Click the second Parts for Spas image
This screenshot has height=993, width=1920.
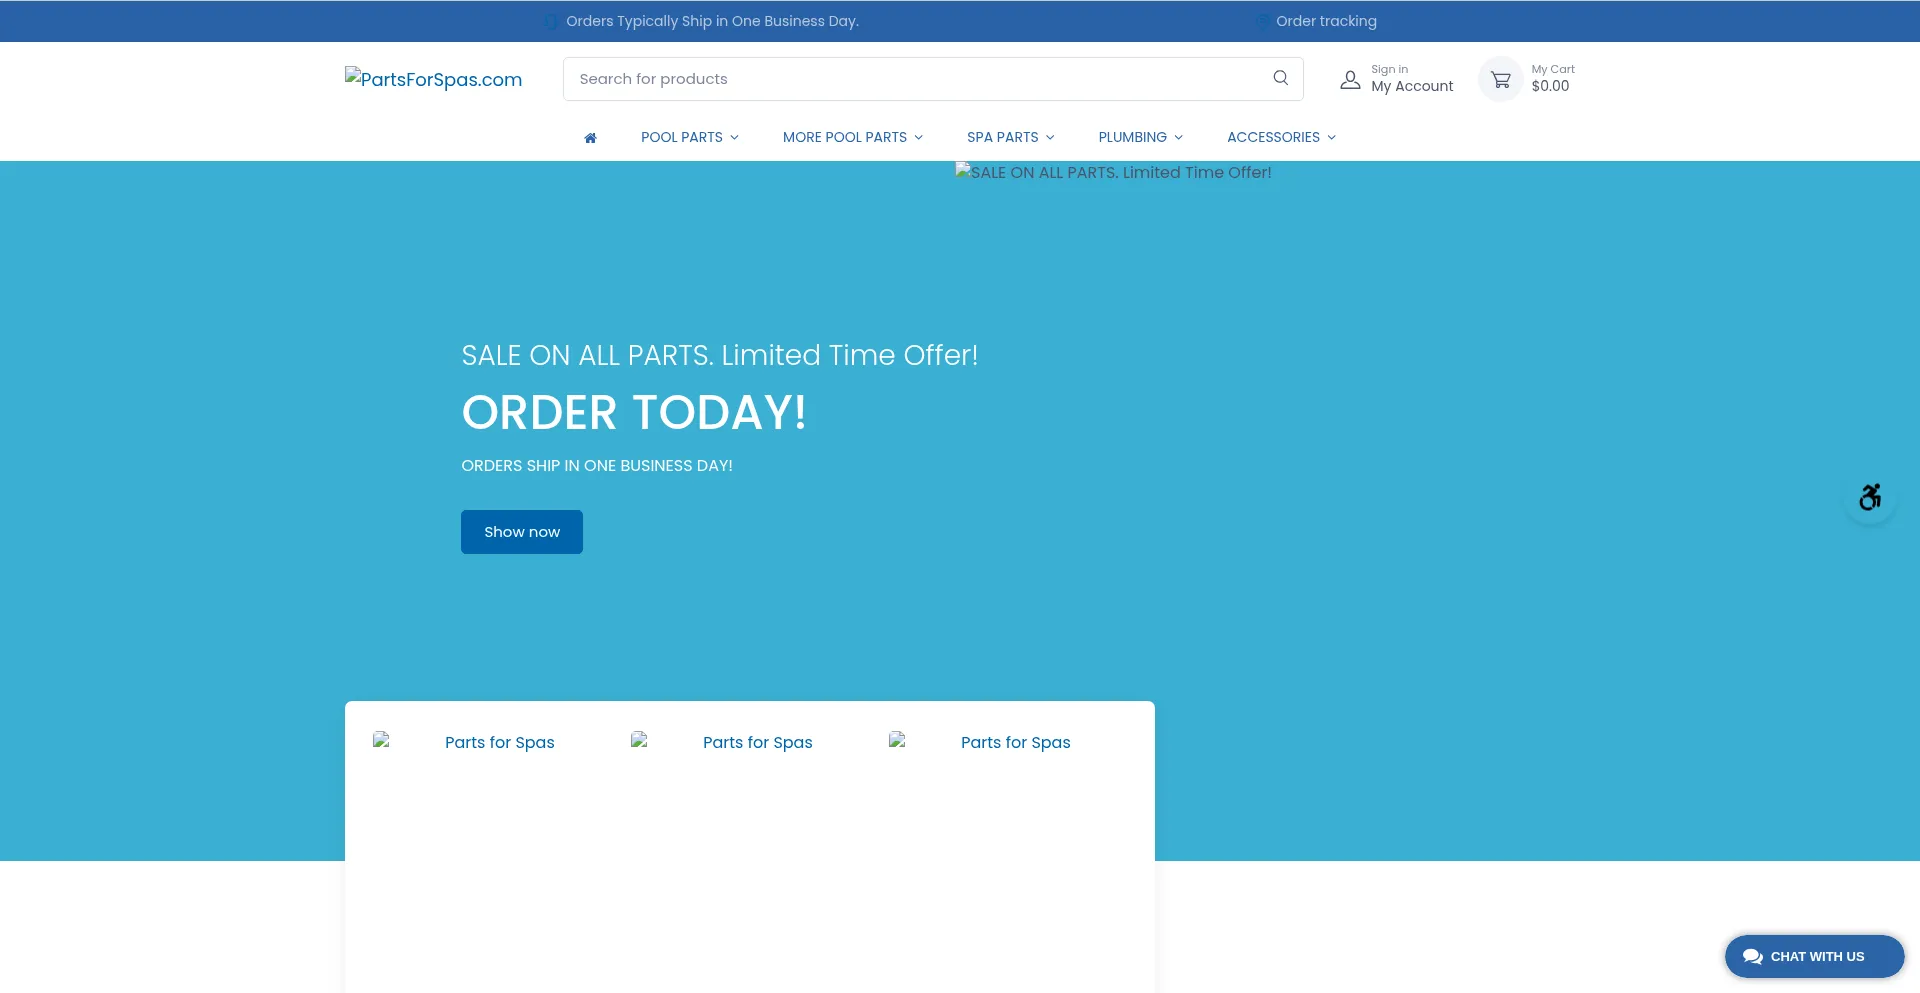[x=722, y=742]
